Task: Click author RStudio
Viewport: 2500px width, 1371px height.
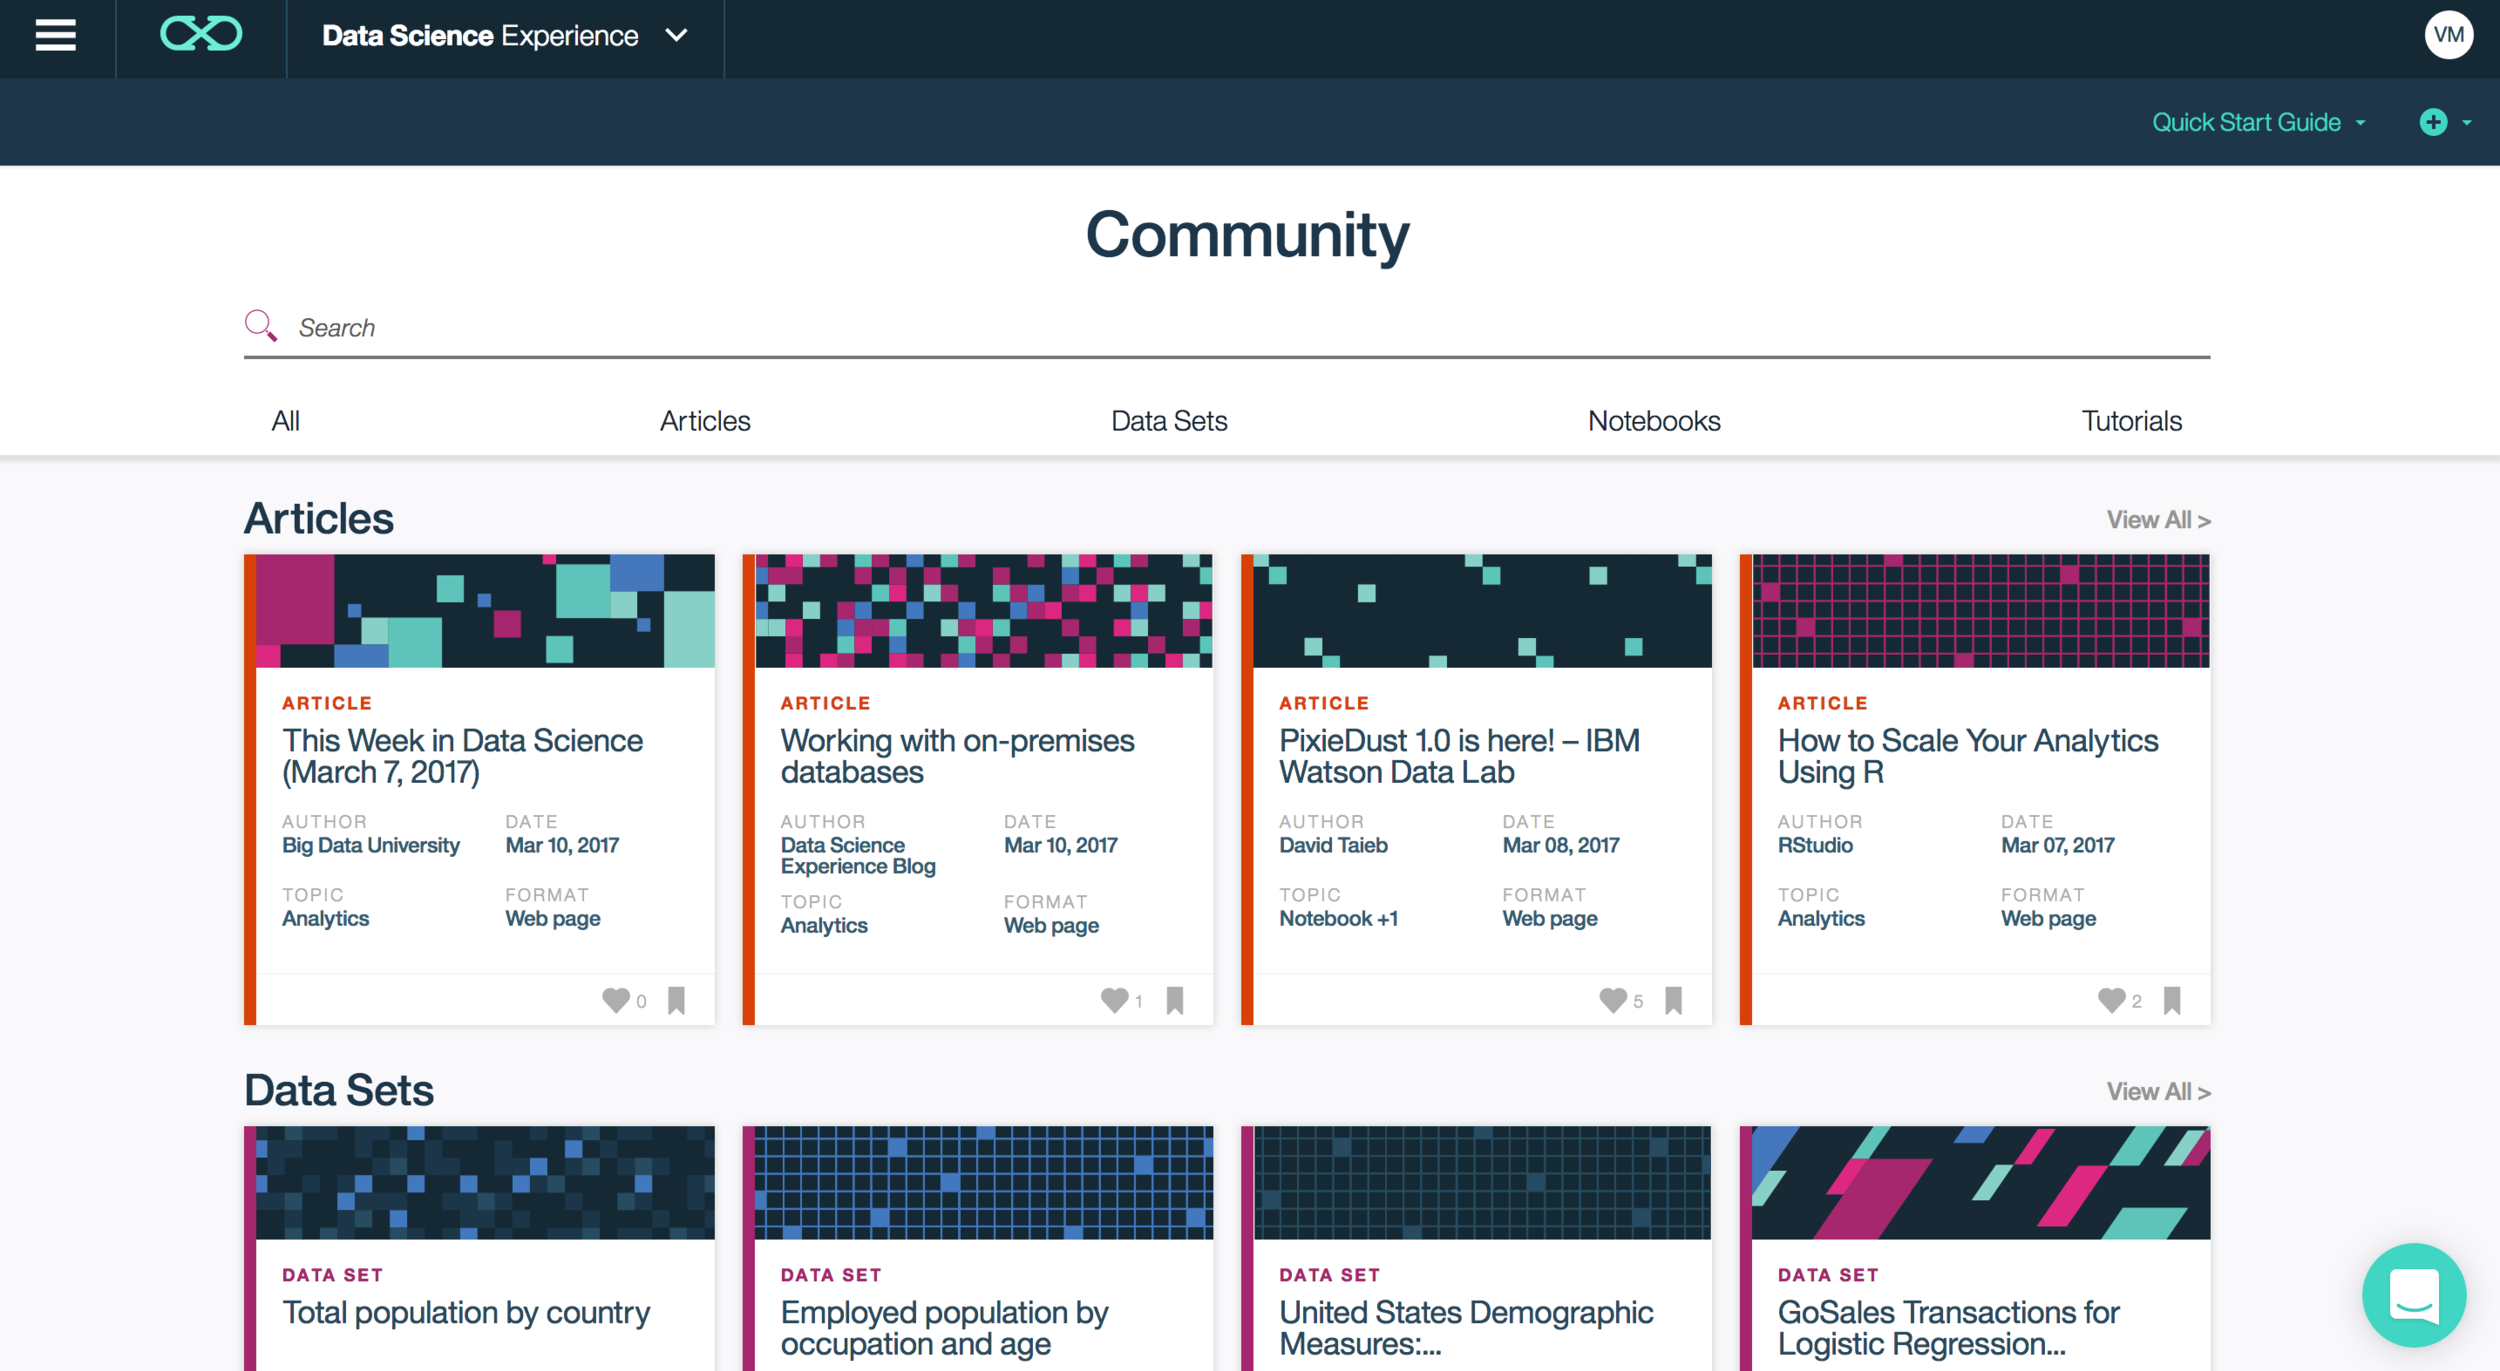Action: click(x=1815, y=846)
